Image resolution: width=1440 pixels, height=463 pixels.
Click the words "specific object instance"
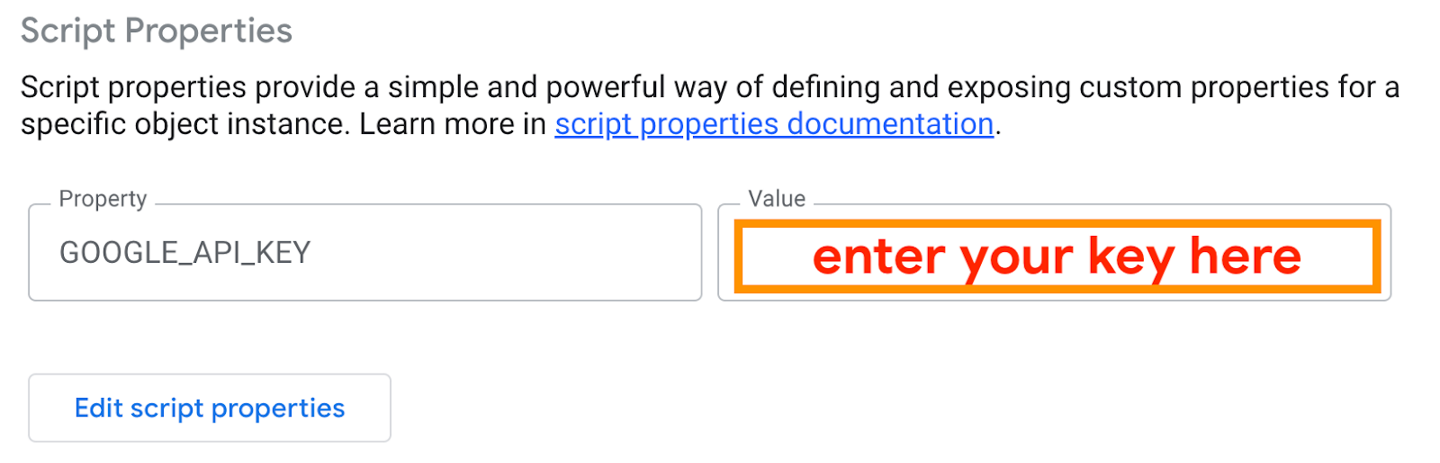(x=184, y=125)
